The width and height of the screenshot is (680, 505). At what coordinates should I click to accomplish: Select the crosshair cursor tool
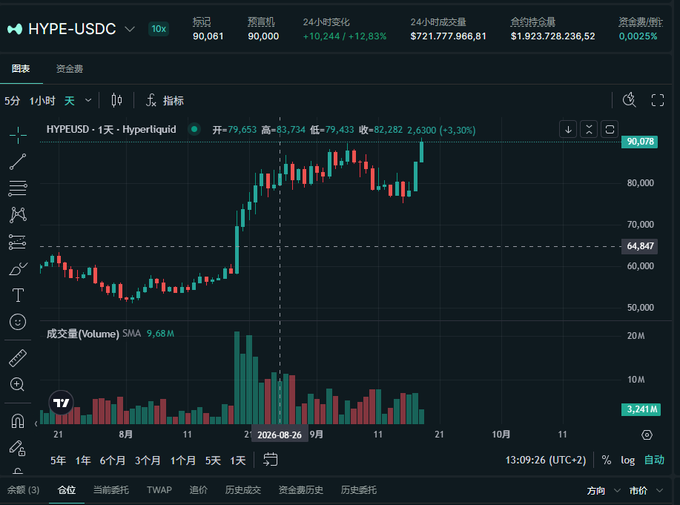pos(18,135)
